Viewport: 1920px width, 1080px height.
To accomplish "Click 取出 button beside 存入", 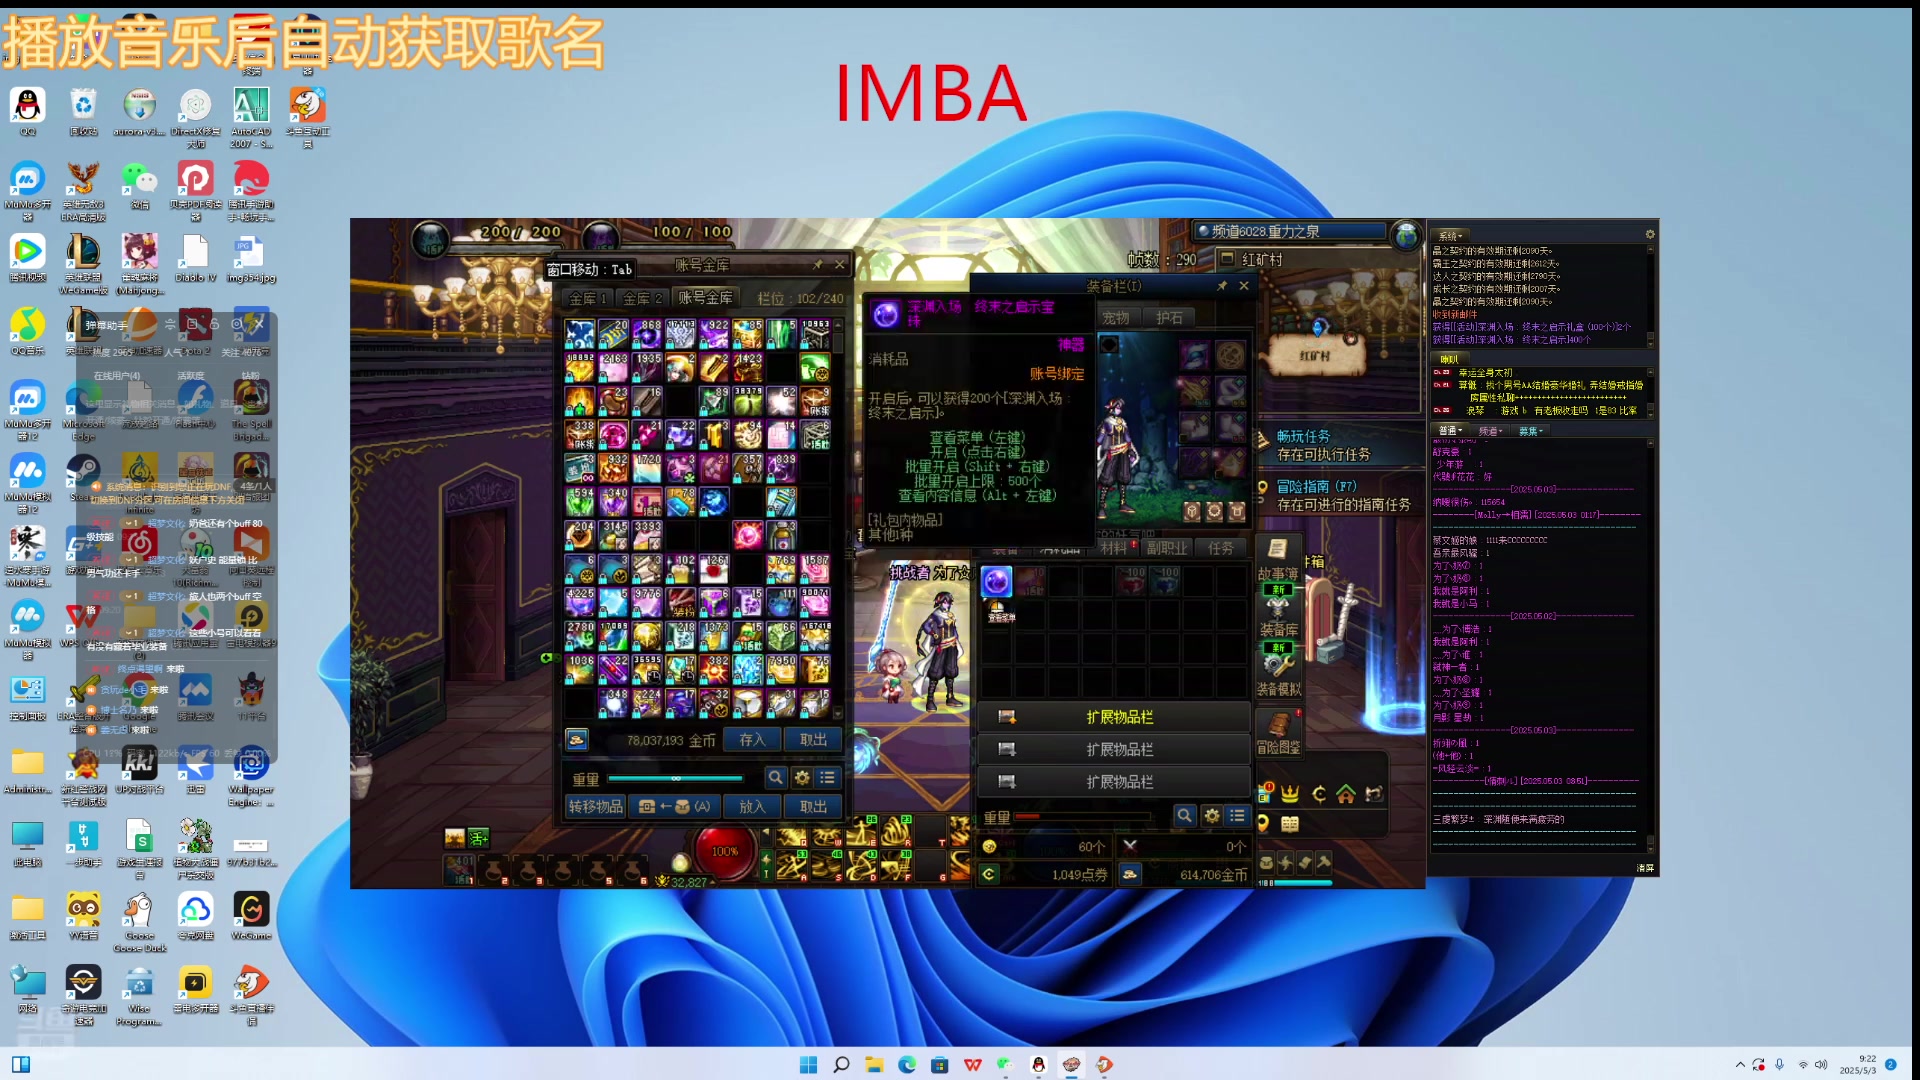I will pos(813,740).
